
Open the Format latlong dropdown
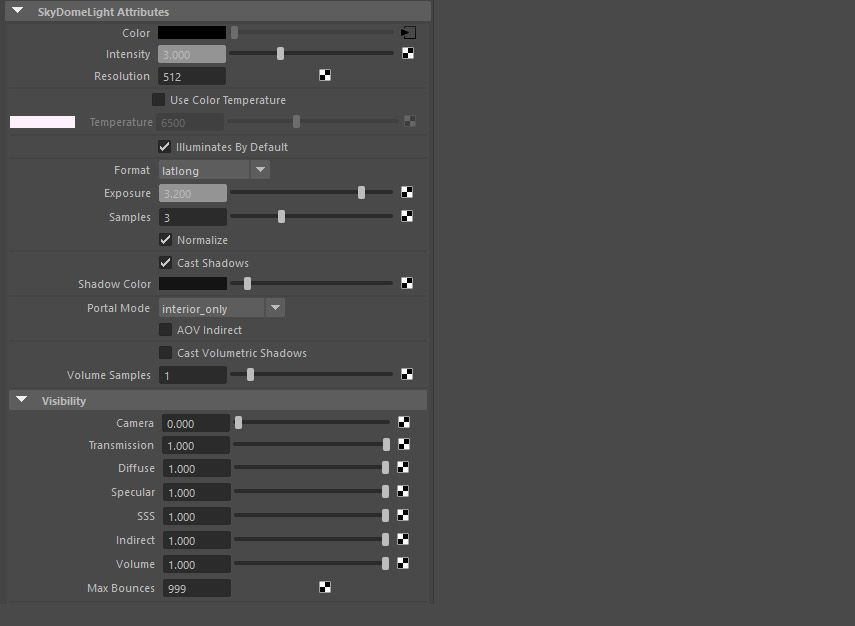click(x=260, y=170)
